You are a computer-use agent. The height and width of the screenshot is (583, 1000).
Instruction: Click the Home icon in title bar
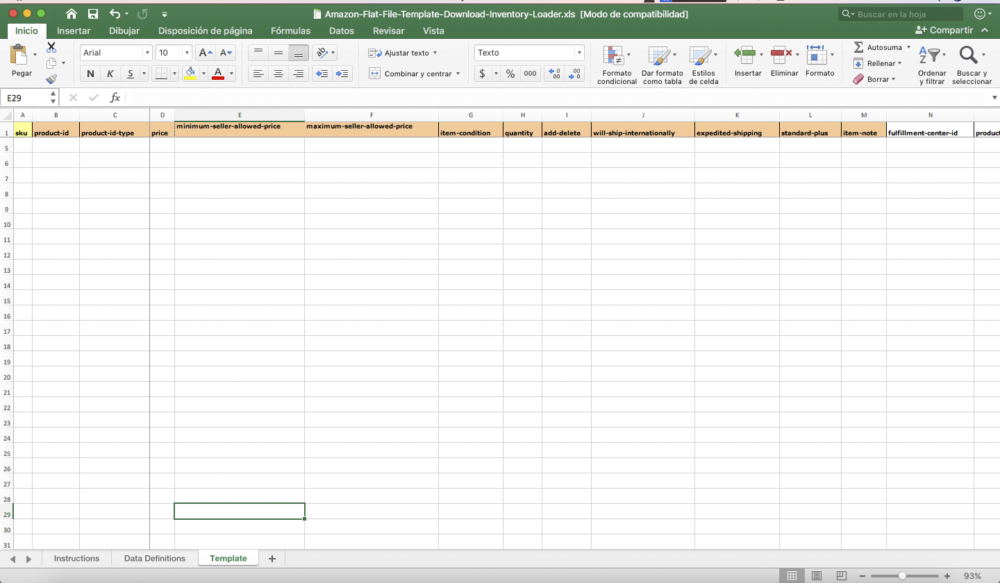(71, 13)
